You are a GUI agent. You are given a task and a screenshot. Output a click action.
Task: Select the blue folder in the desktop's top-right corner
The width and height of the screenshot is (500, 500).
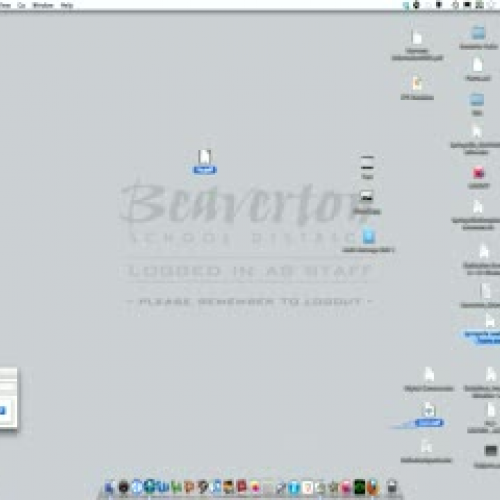pyautogui.click(x=479, y=33)
